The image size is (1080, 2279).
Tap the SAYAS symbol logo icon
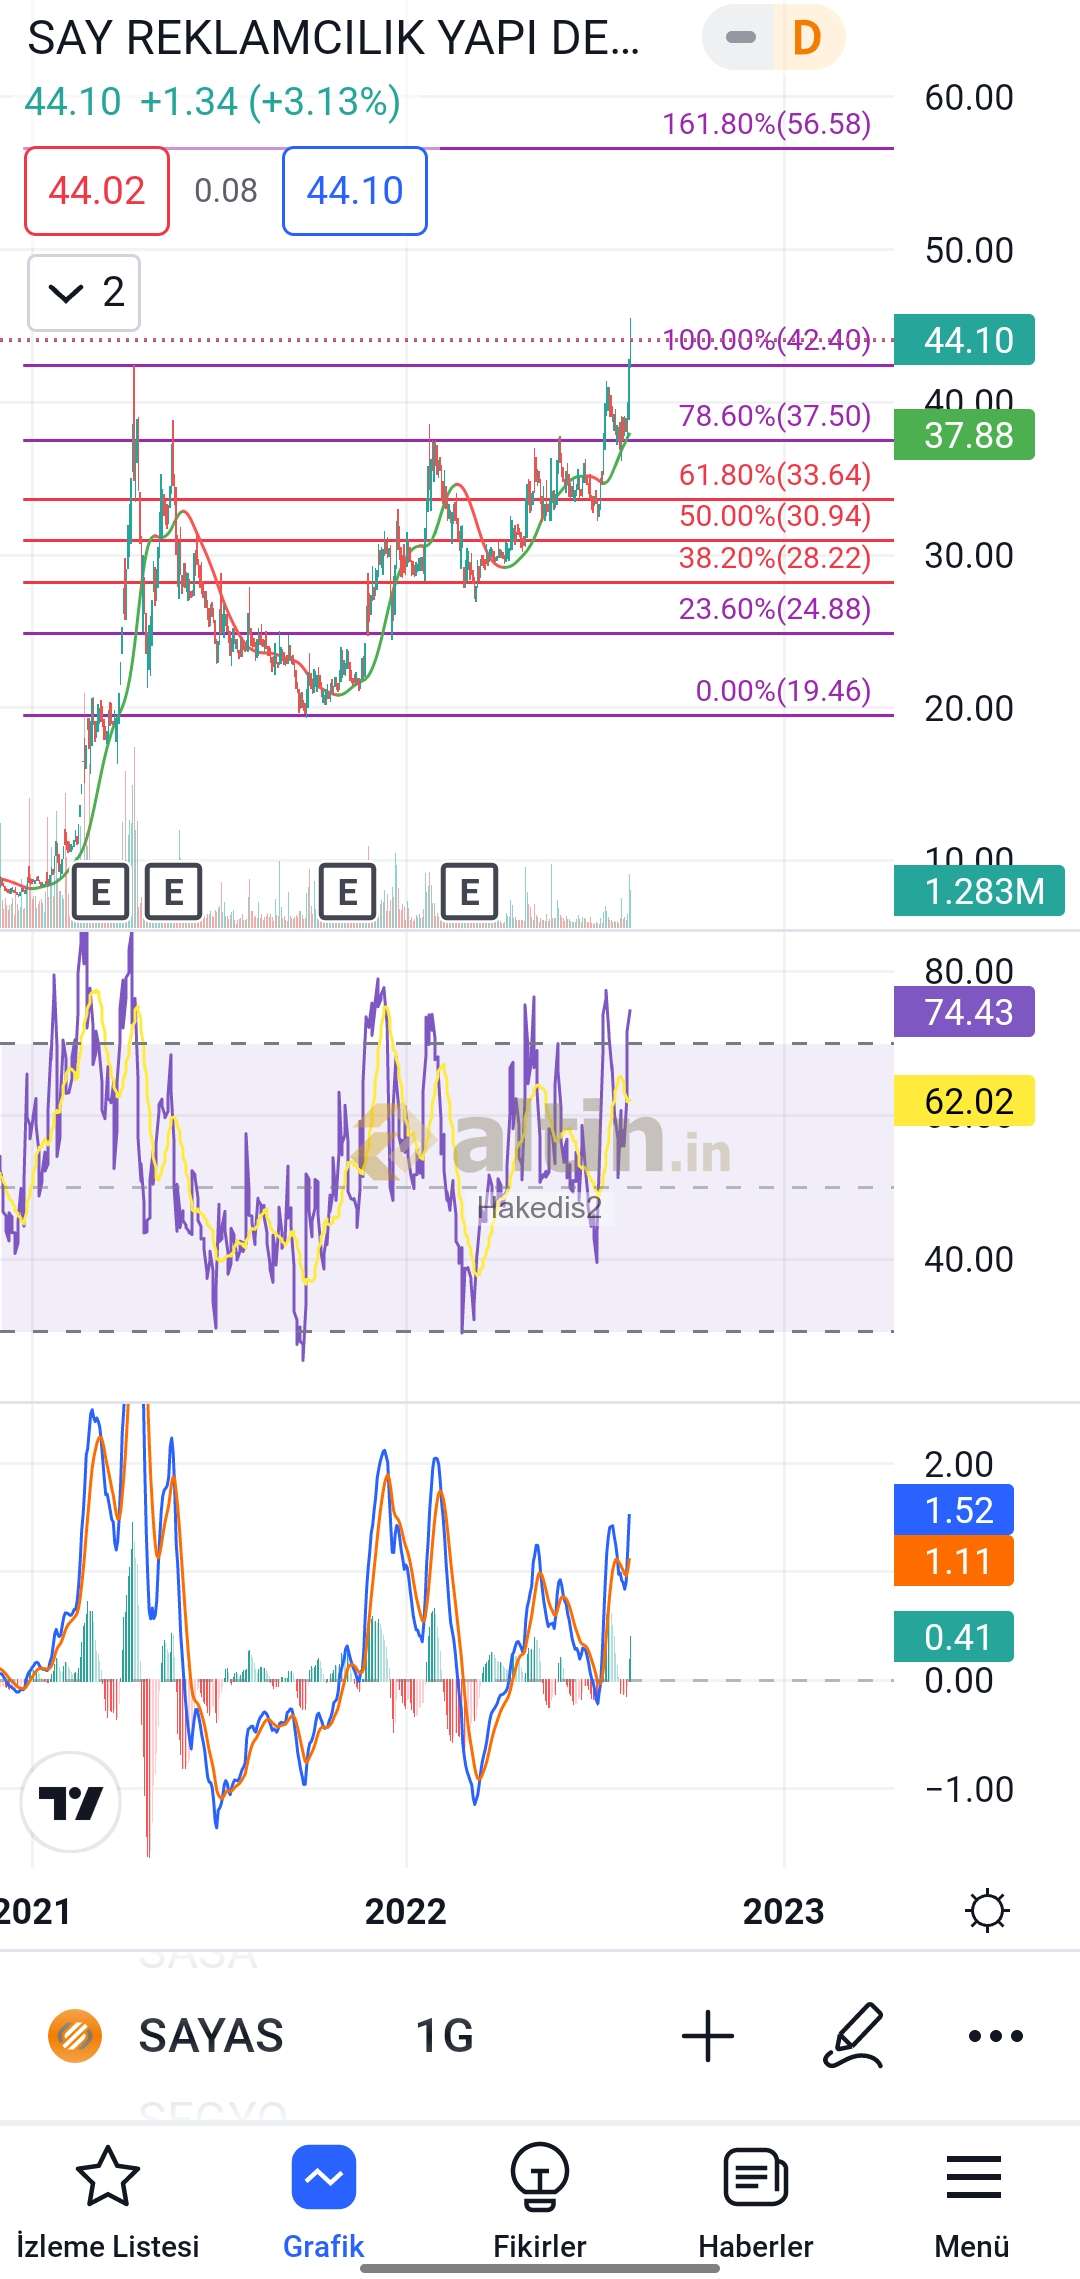coord(75,2036)
